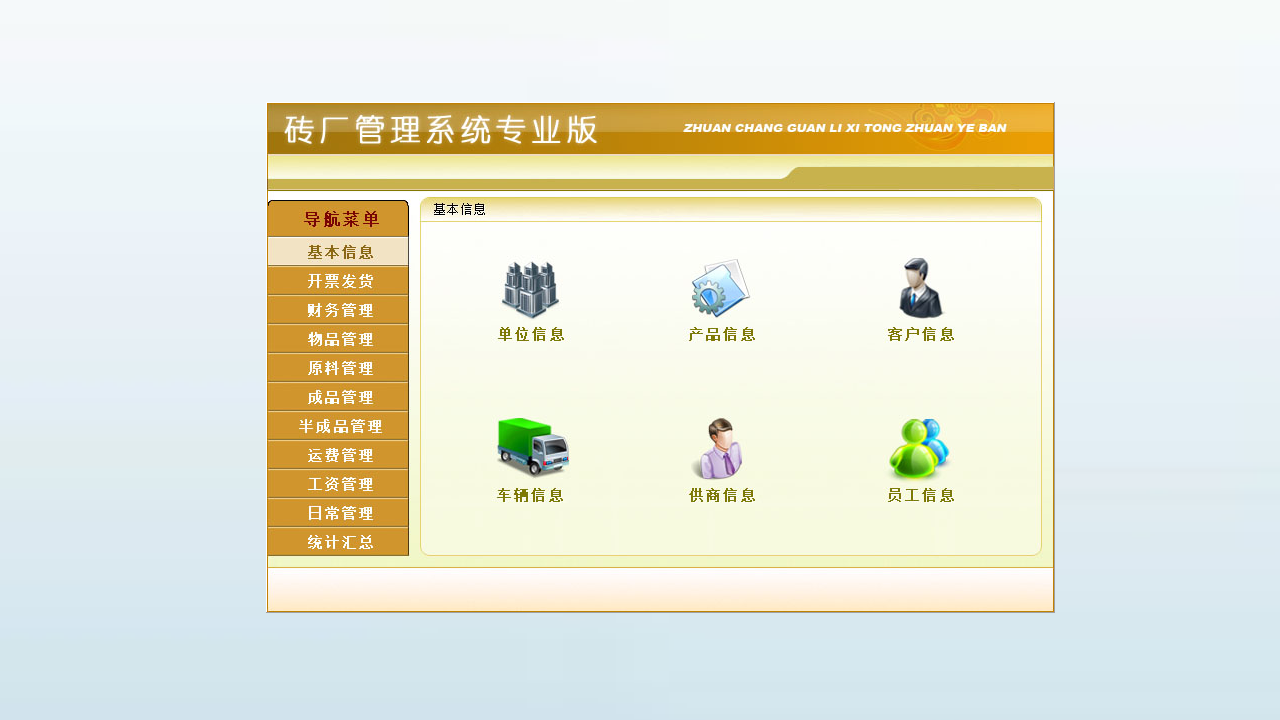
Task: Click the factory building icon in the panel
Action: coord(530,288)
